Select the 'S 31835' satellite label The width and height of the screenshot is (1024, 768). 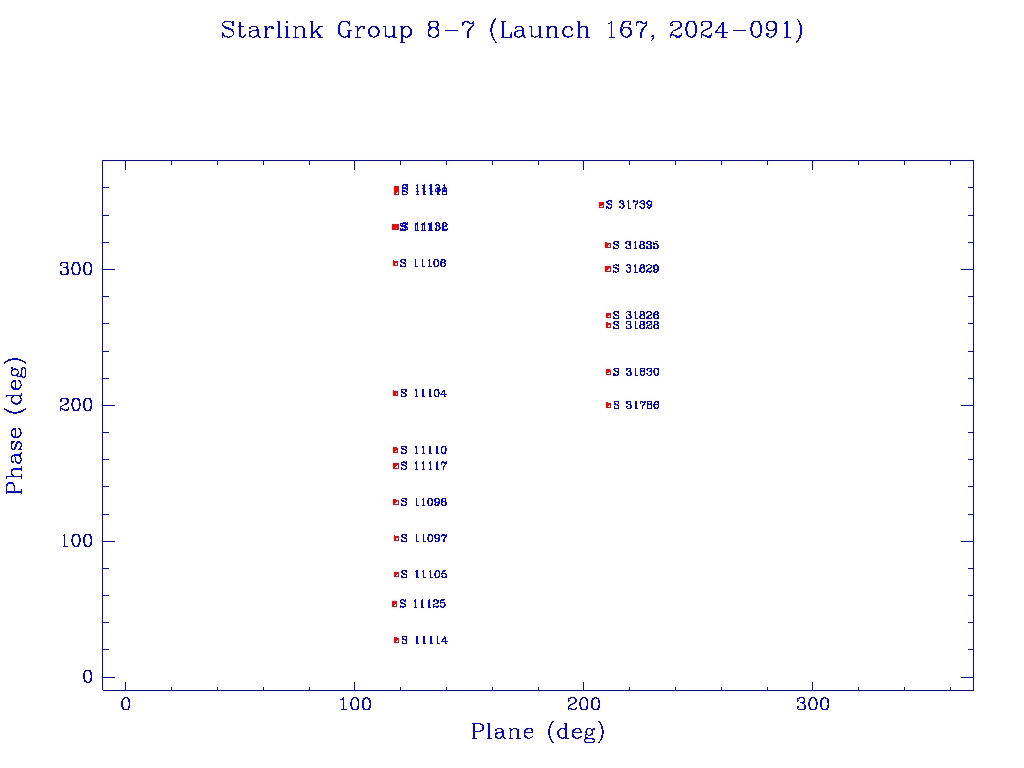pyautogui.click(x=635, y=246)
